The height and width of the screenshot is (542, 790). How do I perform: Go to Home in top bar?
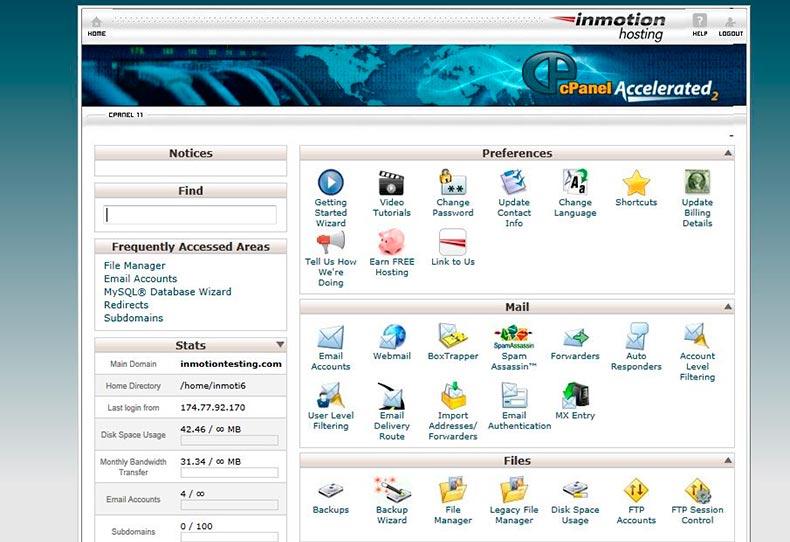pos(96,26)
